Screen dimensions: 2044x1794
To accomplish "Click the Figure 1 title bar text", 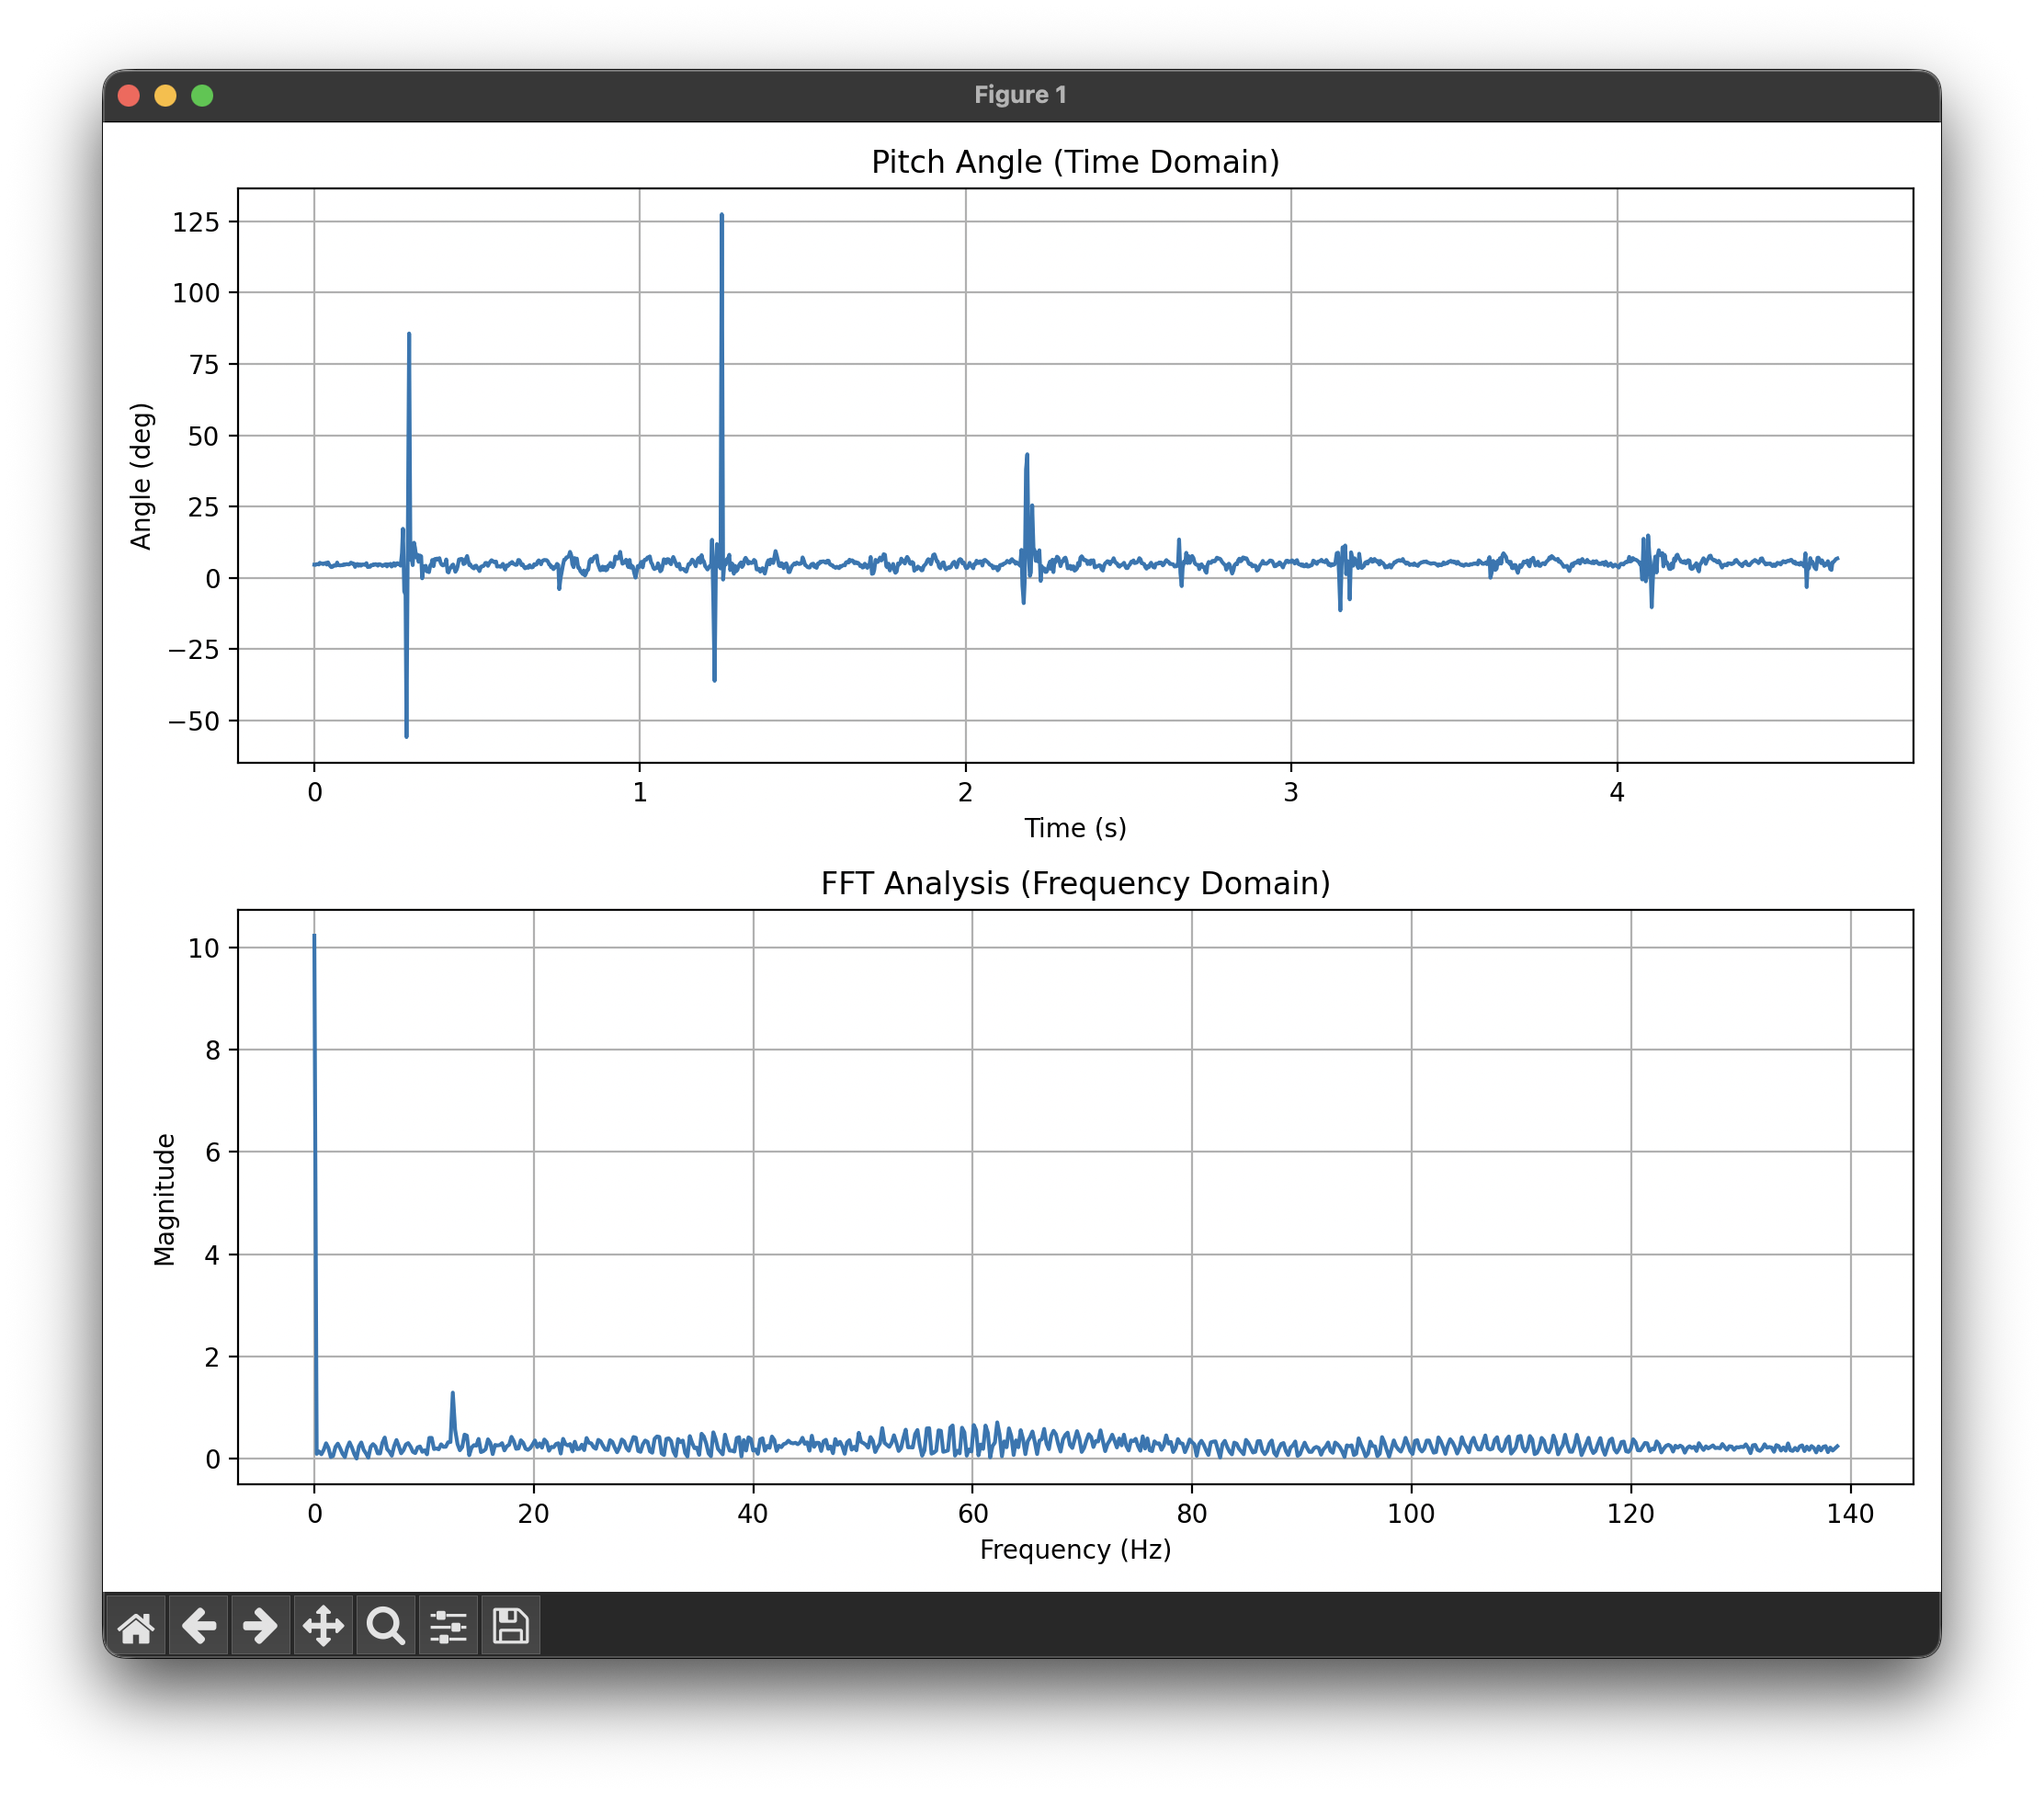I will coord(1020,94).
